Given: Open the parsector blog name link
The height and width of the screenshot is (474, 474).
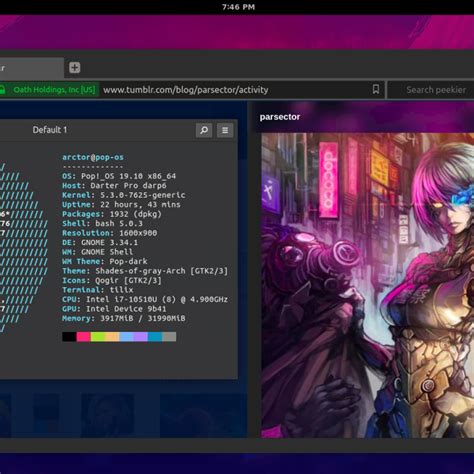Looking at the screenshot, I should (280, 117).
